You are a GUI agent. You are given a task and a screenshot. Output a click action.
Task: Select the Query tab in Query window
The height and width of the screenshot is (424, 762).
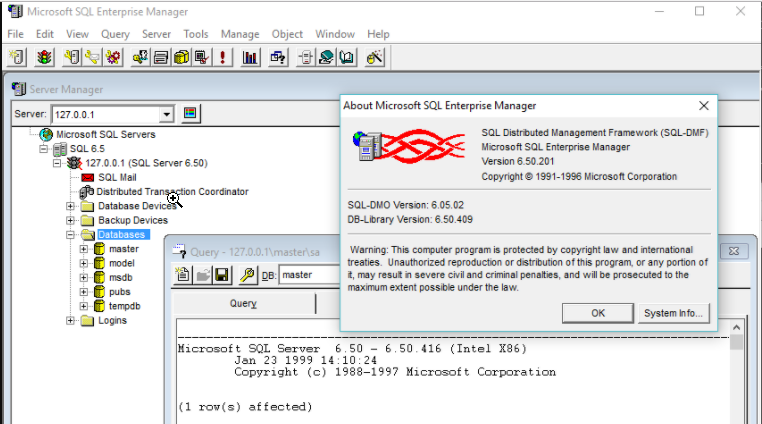244,303
